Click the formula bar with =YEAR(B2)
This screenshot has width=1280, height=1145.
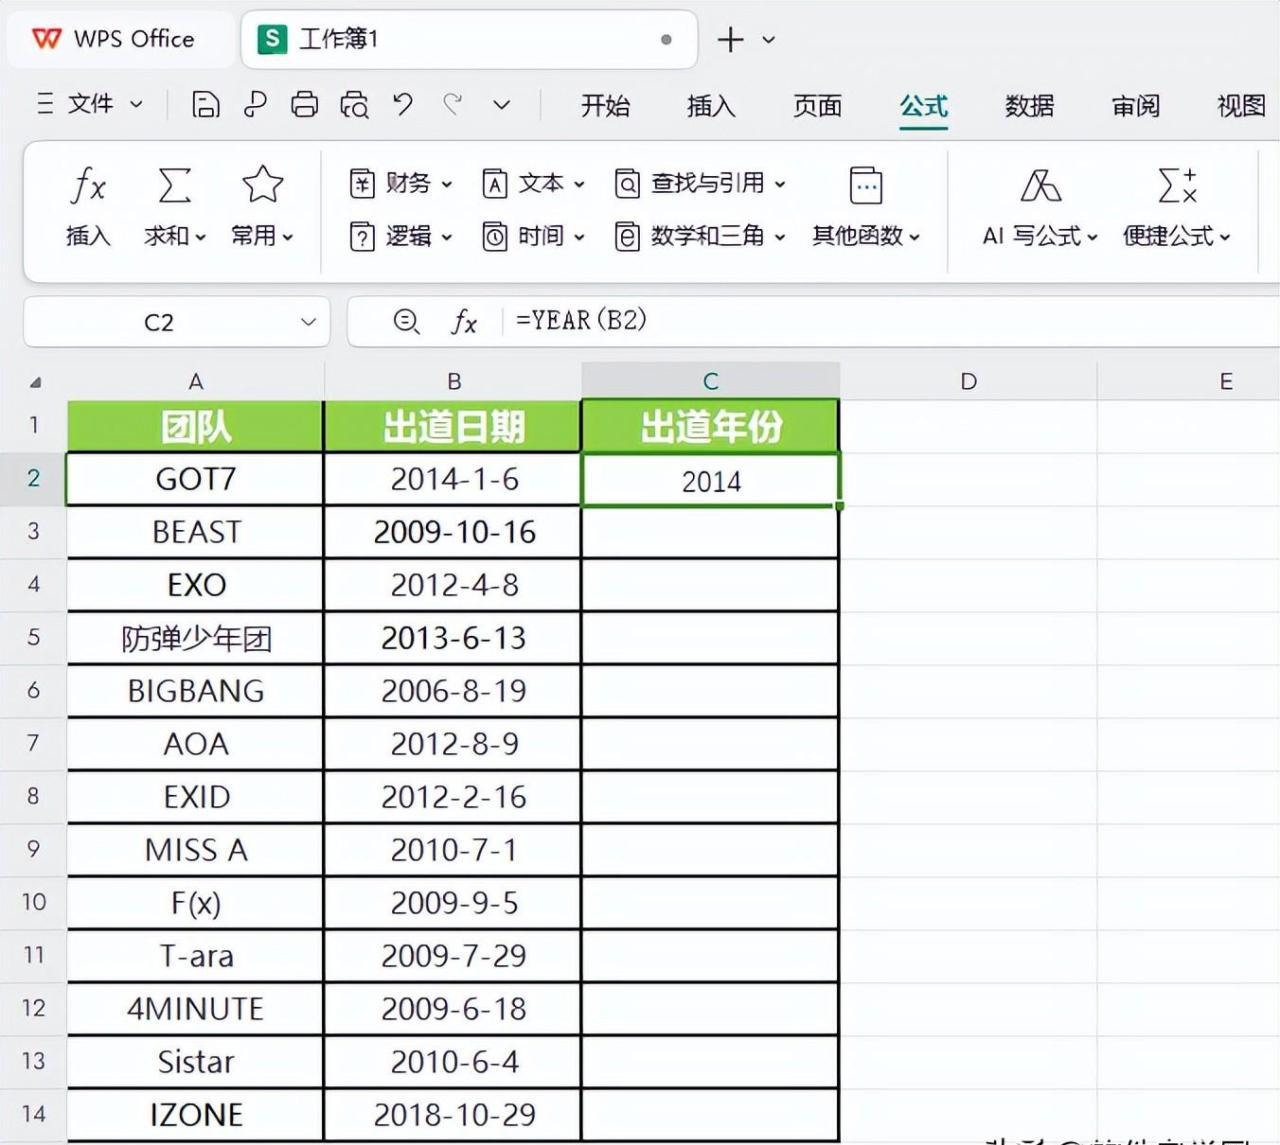pos(890,321)
